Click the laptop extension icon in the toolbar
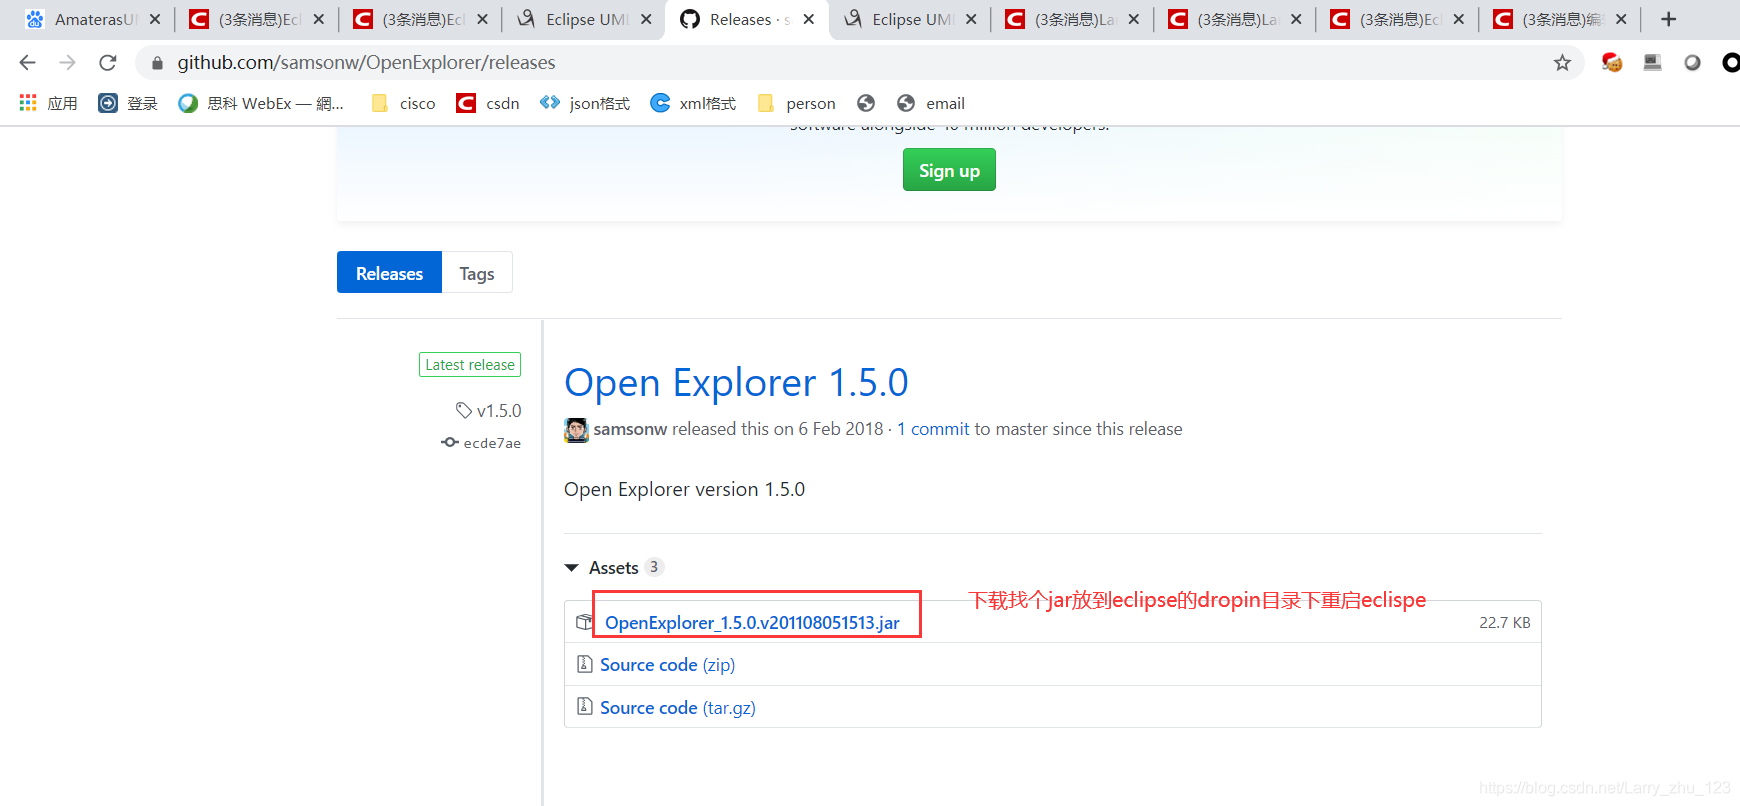The height and width of the screenshot is (806, 1740). [1652, 63]
